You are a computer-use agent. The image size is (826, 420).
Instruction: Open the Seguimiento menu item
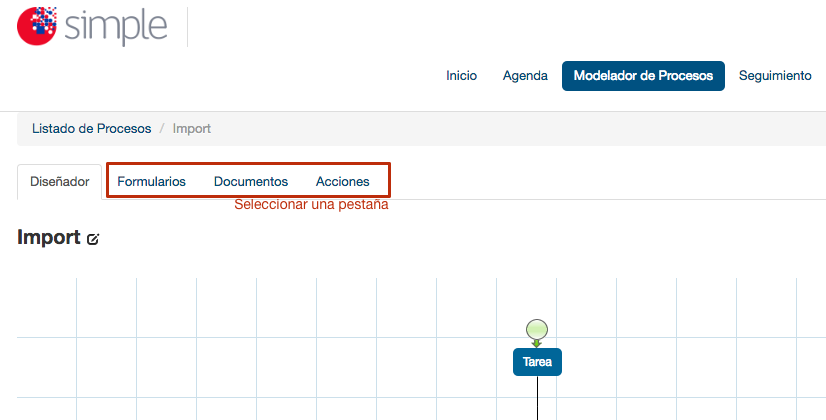coord(775,76)
